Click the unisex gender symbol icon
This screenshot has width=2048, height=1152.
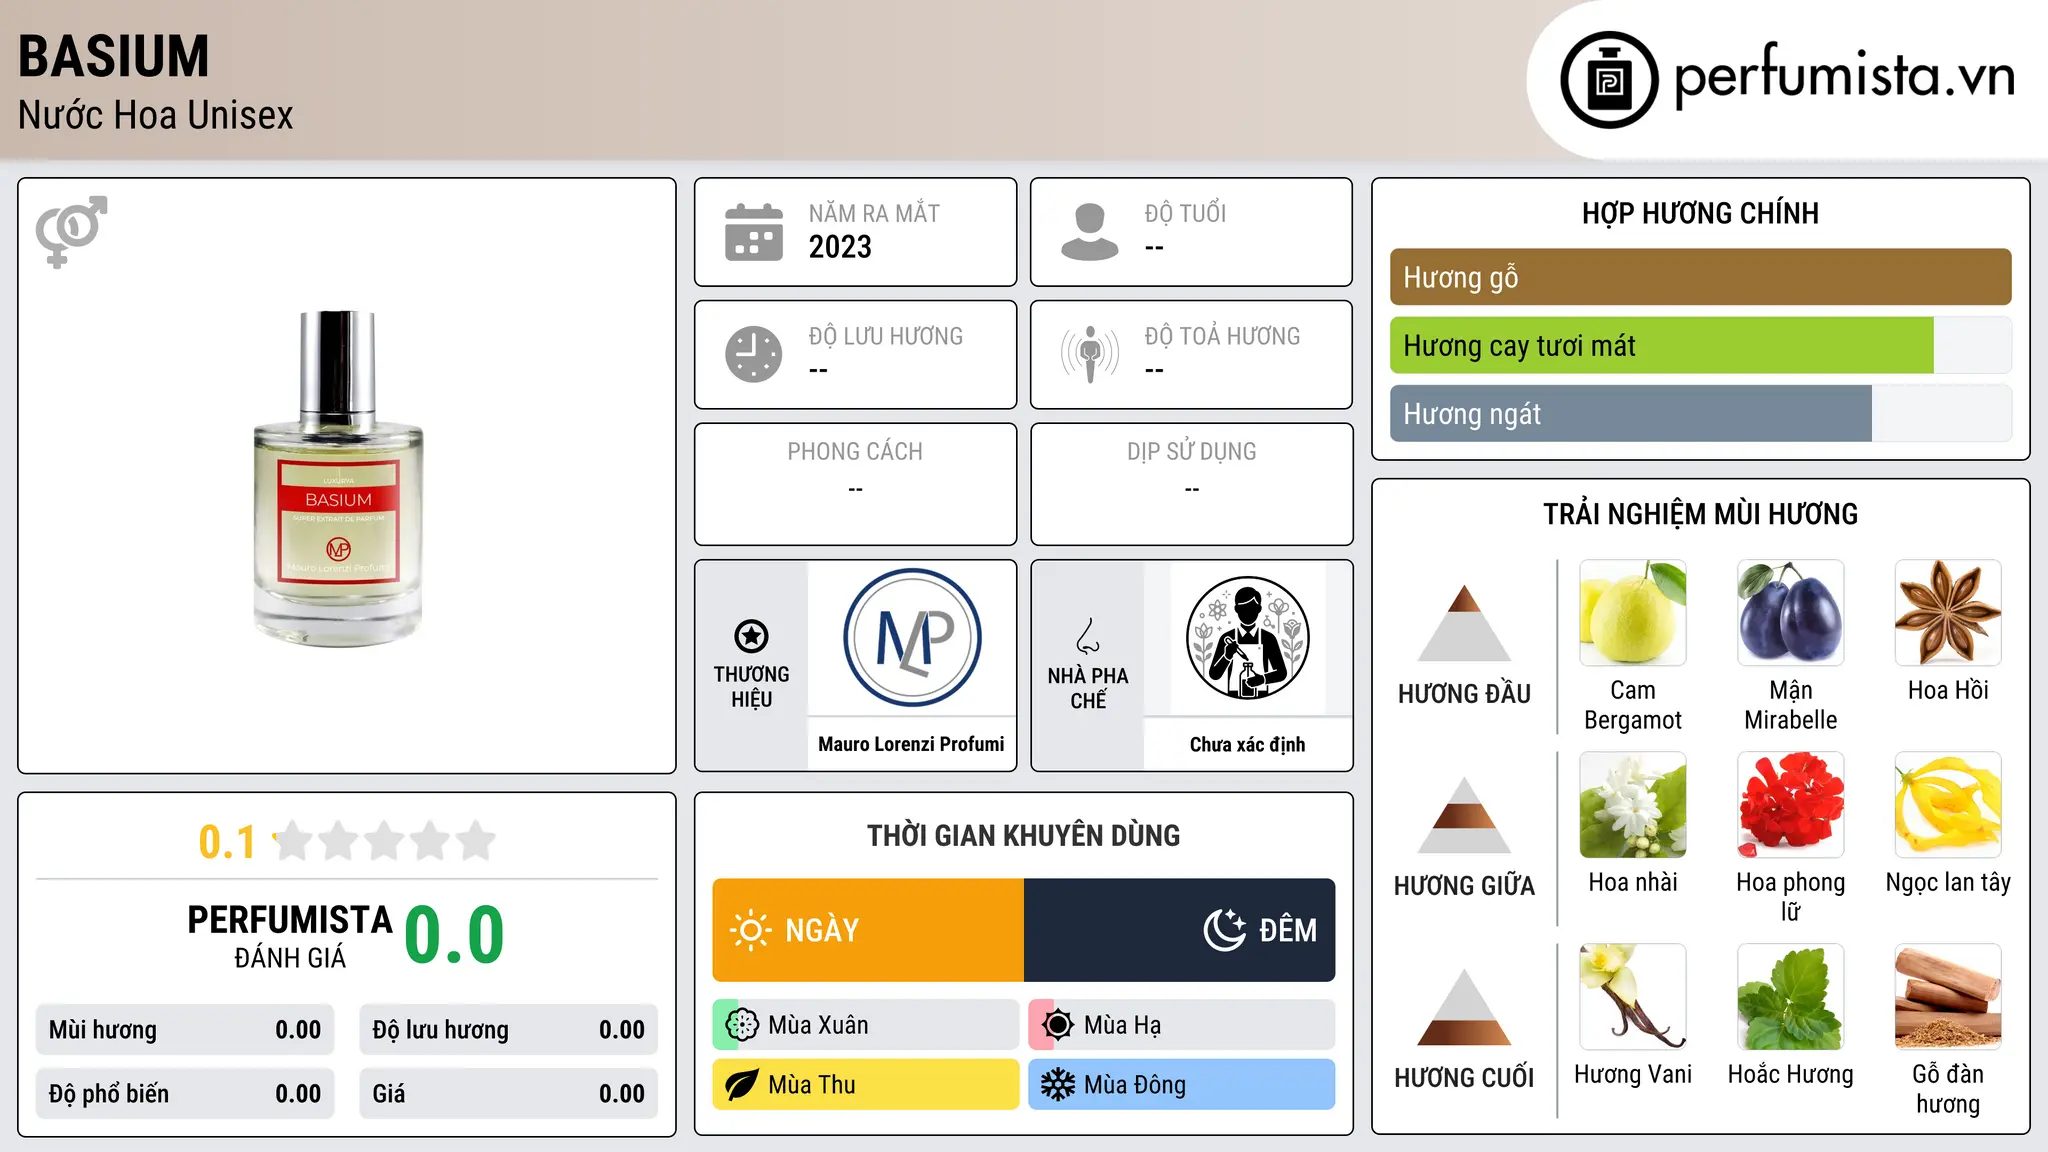[x=71, y=231]
